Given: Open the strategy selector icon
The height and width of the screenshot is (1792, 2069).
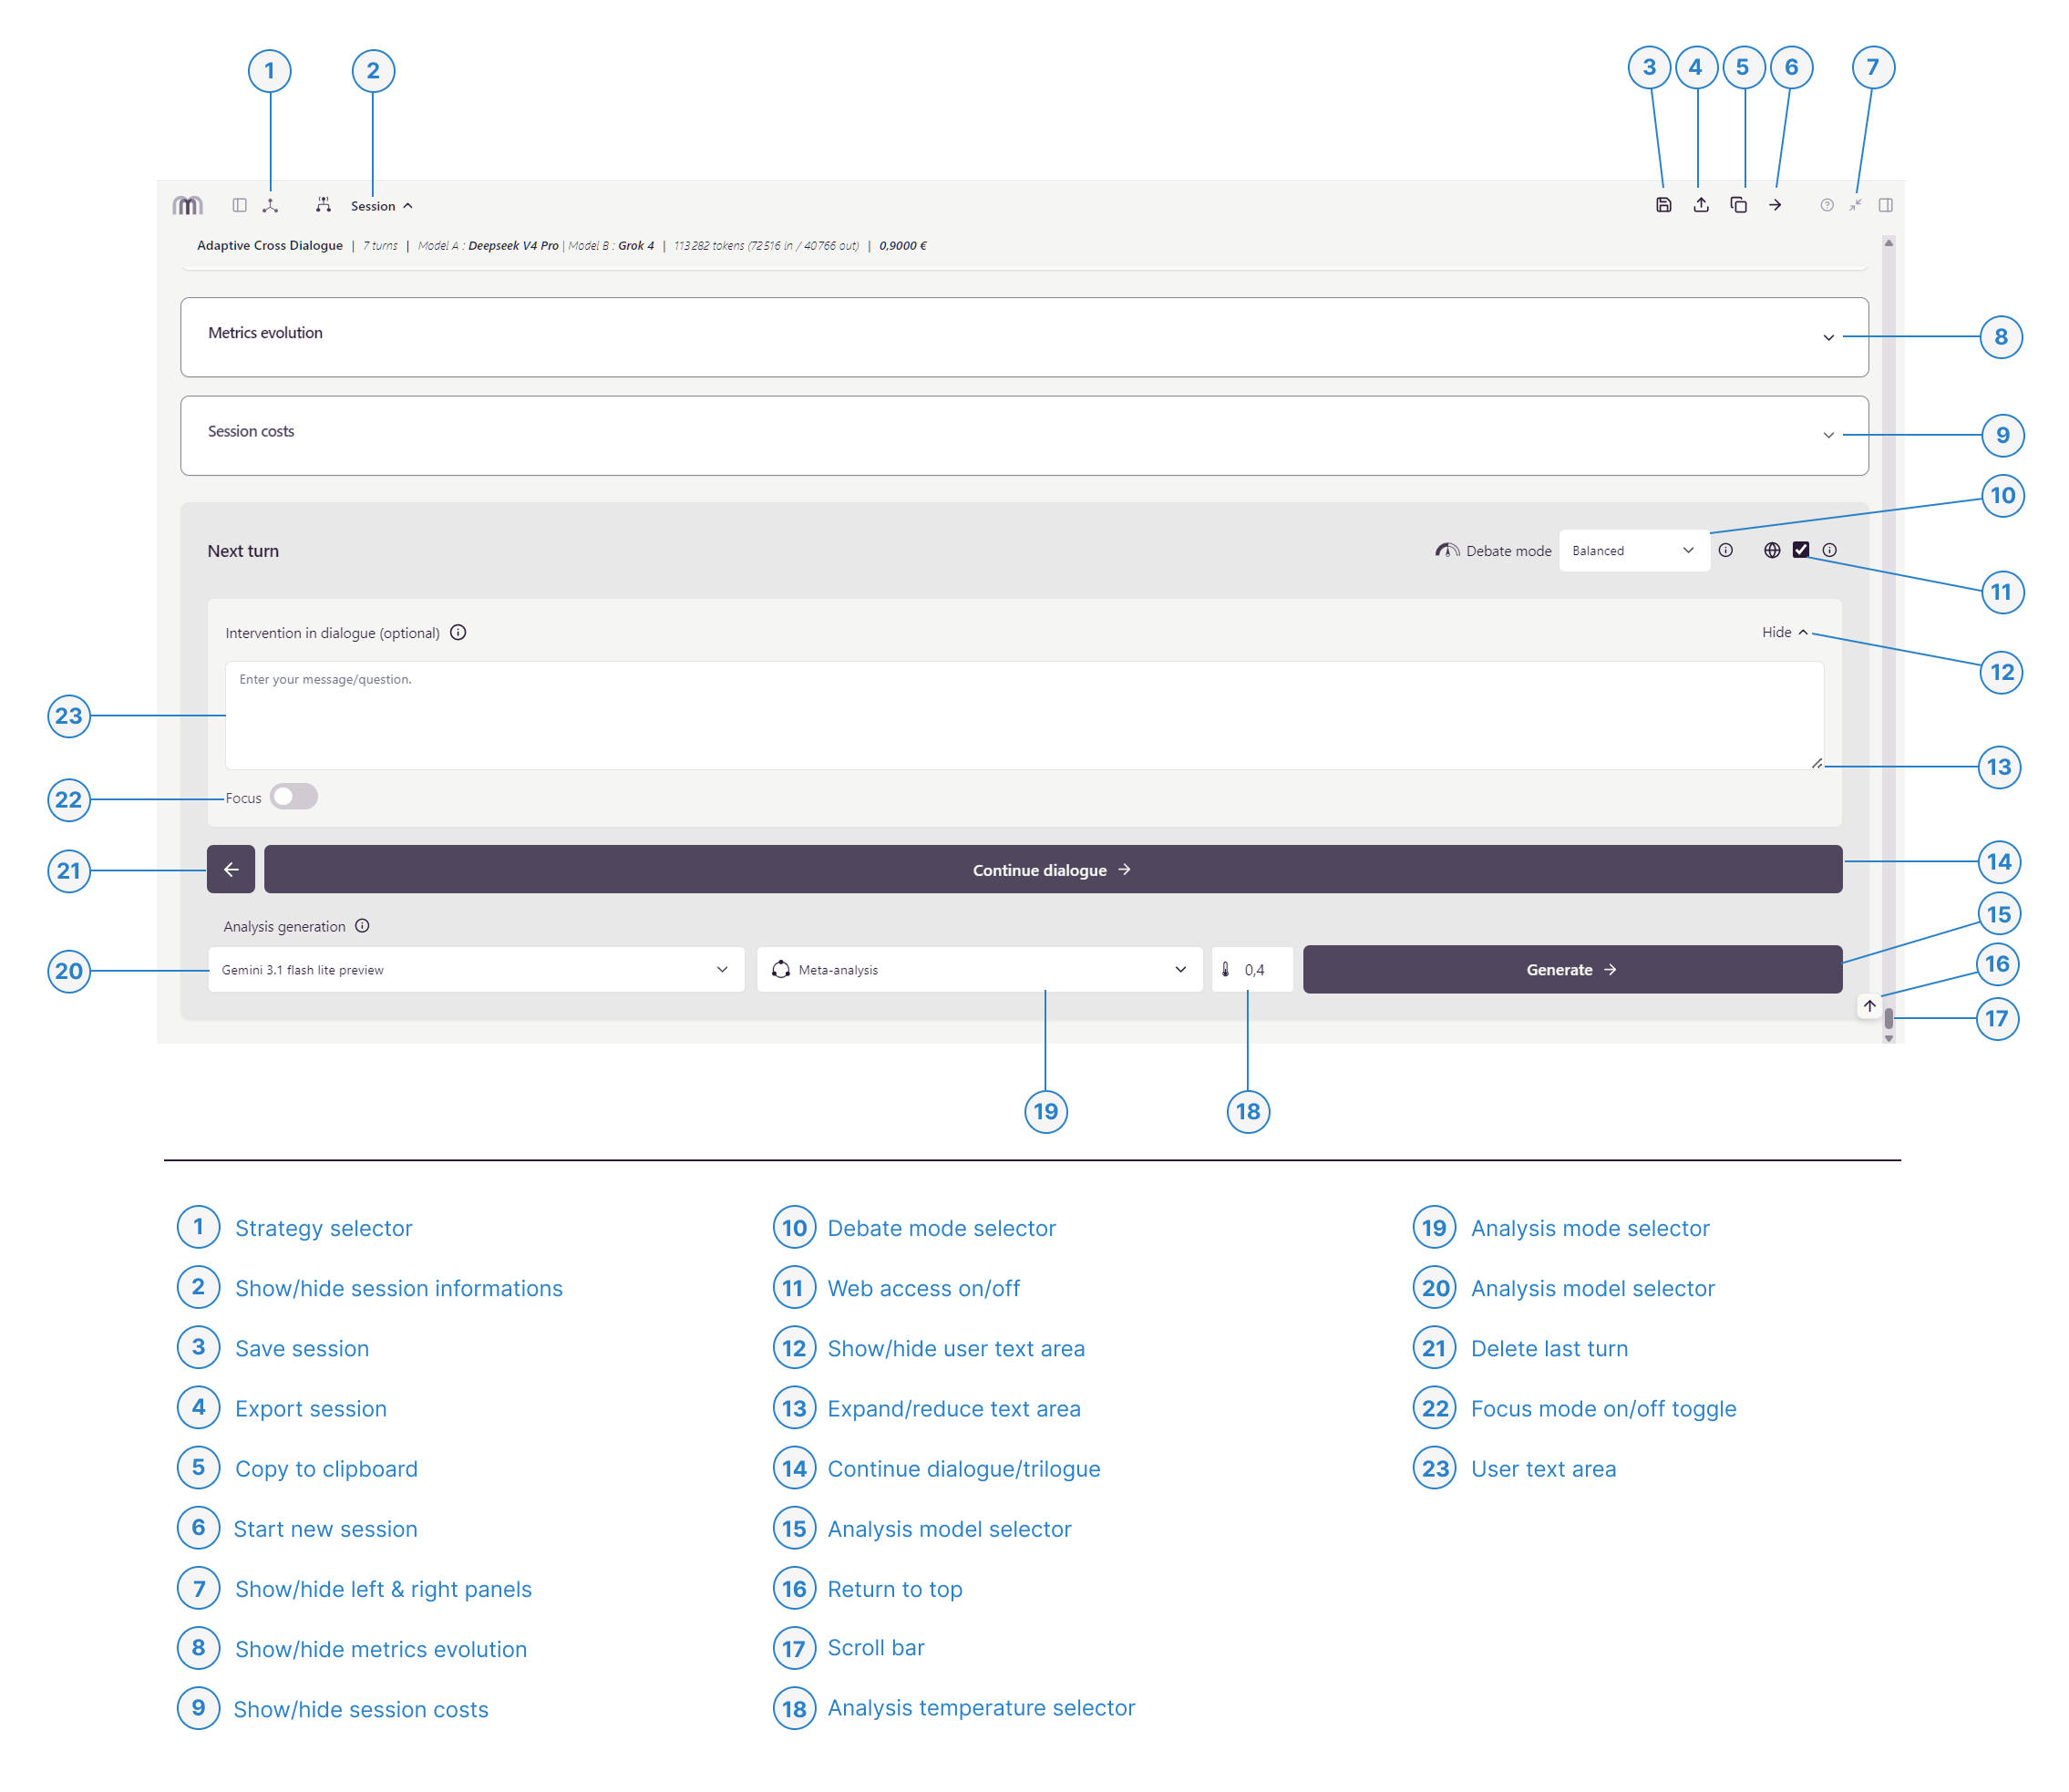Looking at the screenshot, I should [x=270, y=205].
